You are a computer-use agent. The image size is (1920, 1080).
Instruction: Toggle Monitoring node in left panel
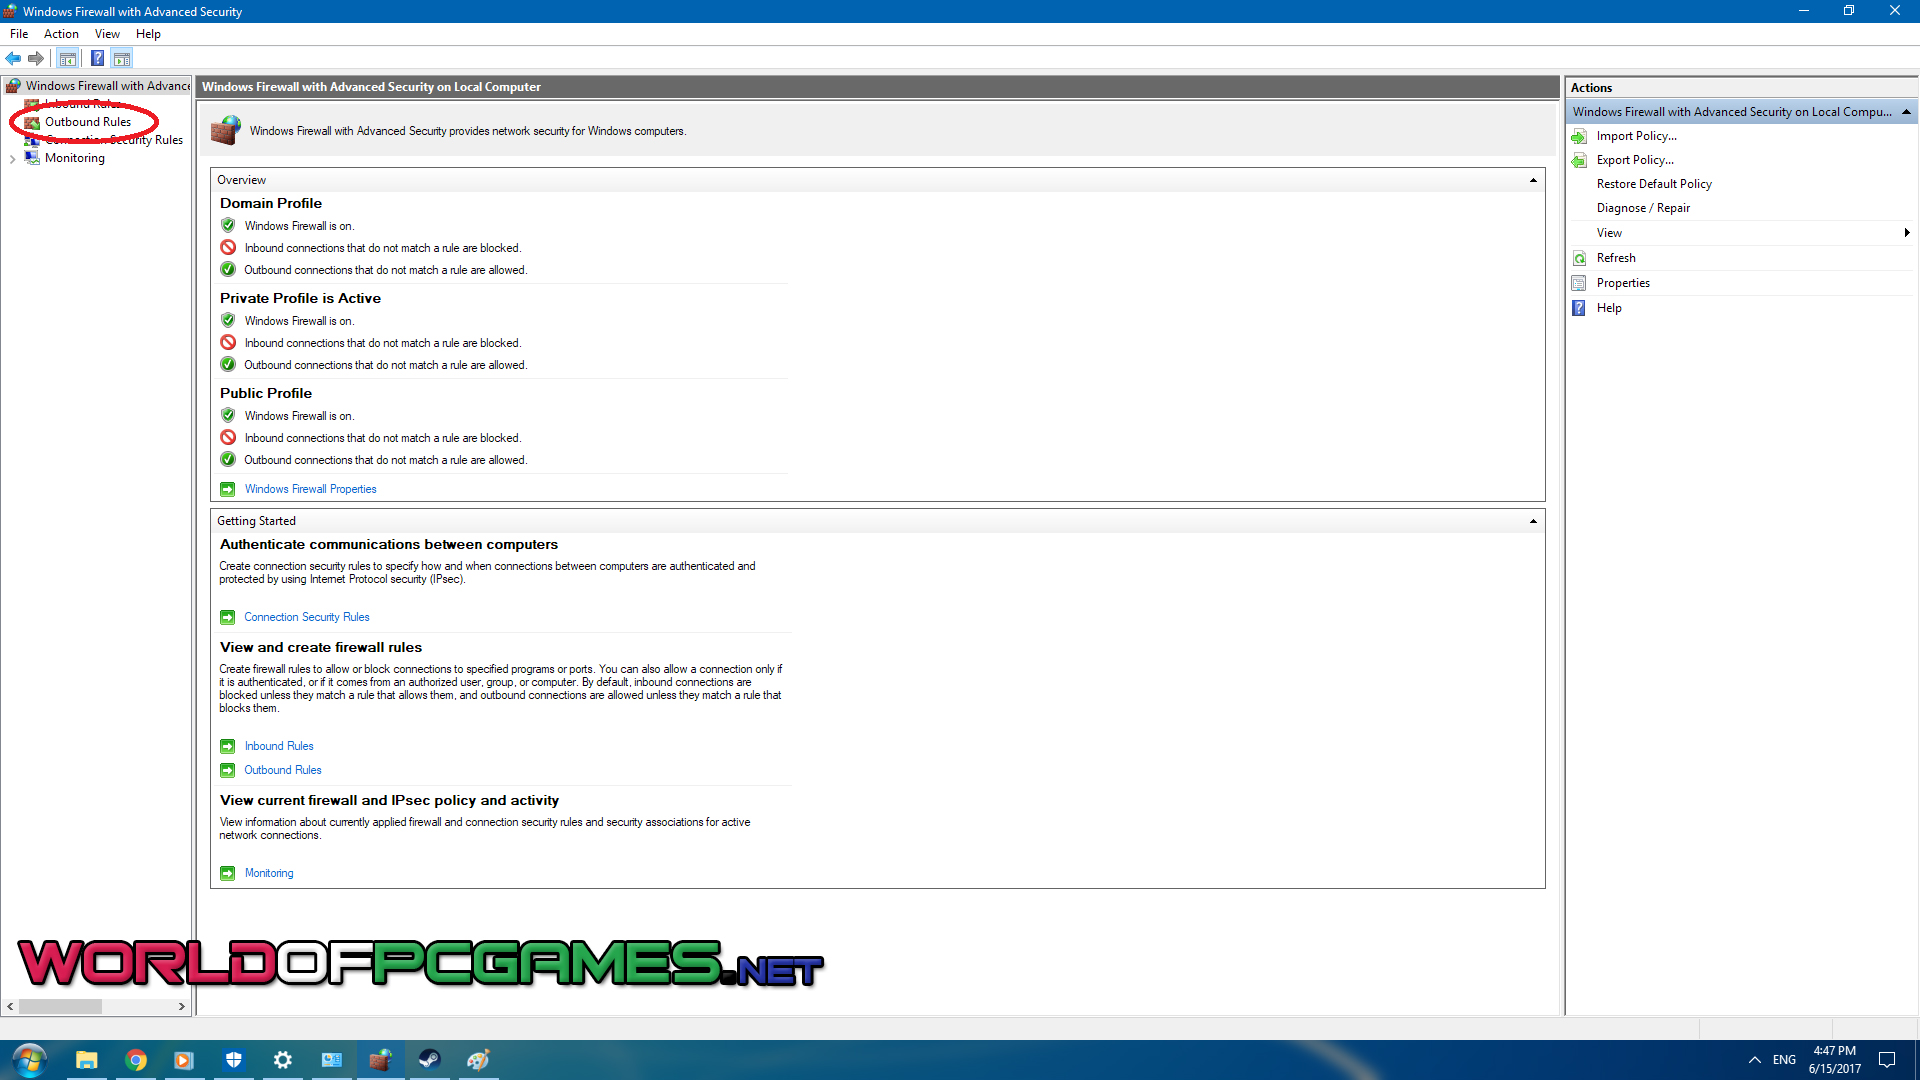point(12,157)
